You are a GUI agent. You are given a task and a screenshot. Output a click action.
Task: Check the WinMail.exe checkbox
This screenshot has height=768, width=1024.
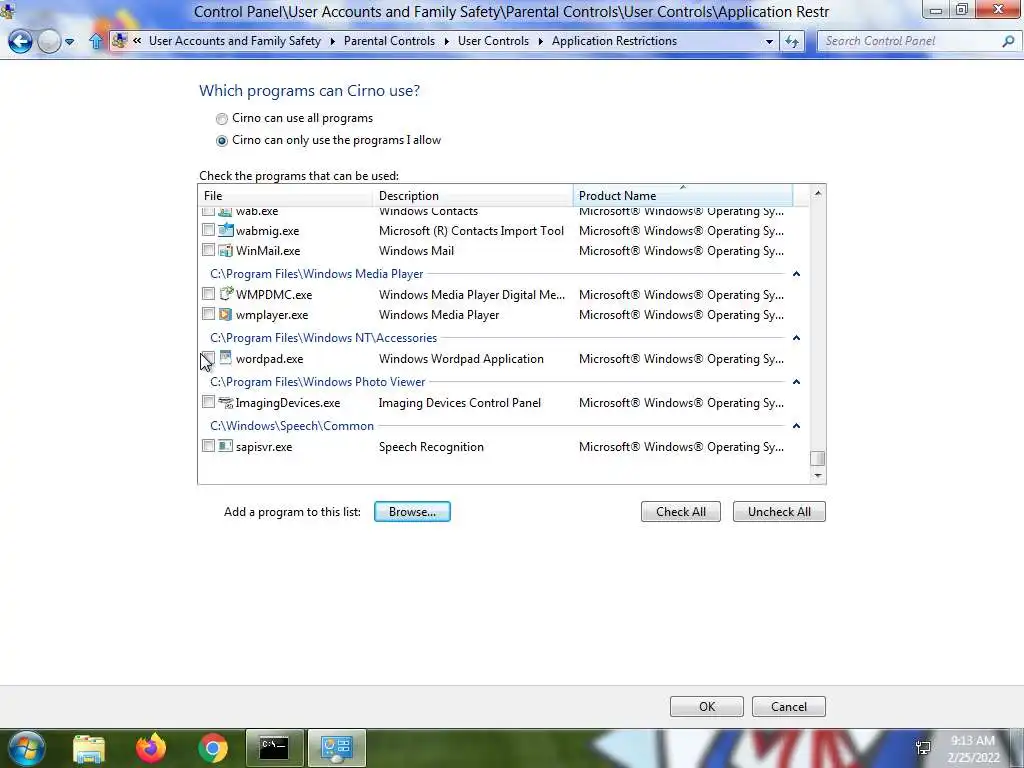click(208, 249)
